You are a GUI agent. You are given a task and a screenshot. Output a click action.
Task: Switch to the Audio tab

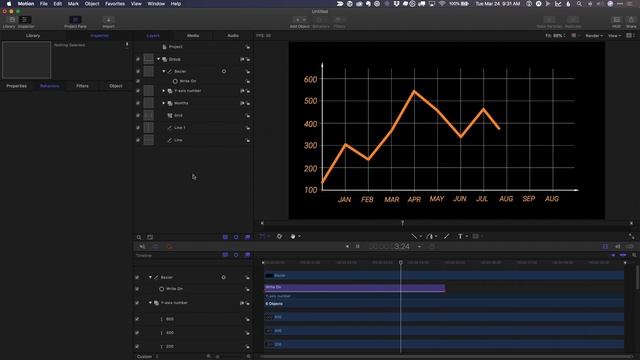[x=233, y=36]
